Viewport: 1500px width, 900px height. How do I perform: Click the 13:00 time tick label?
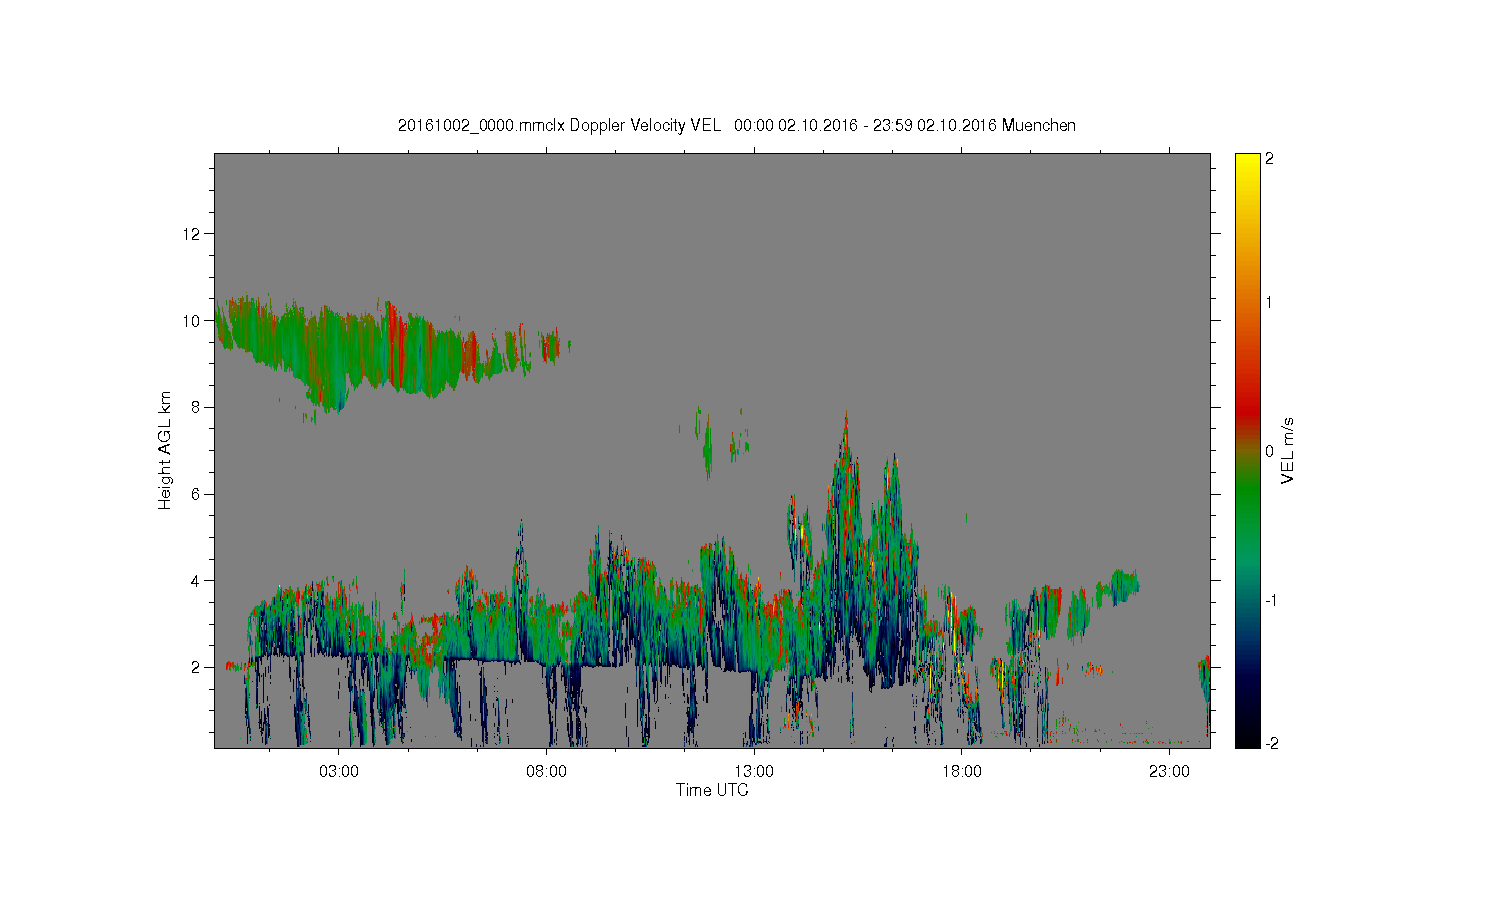pyautogui.click(x=754, y=772)
